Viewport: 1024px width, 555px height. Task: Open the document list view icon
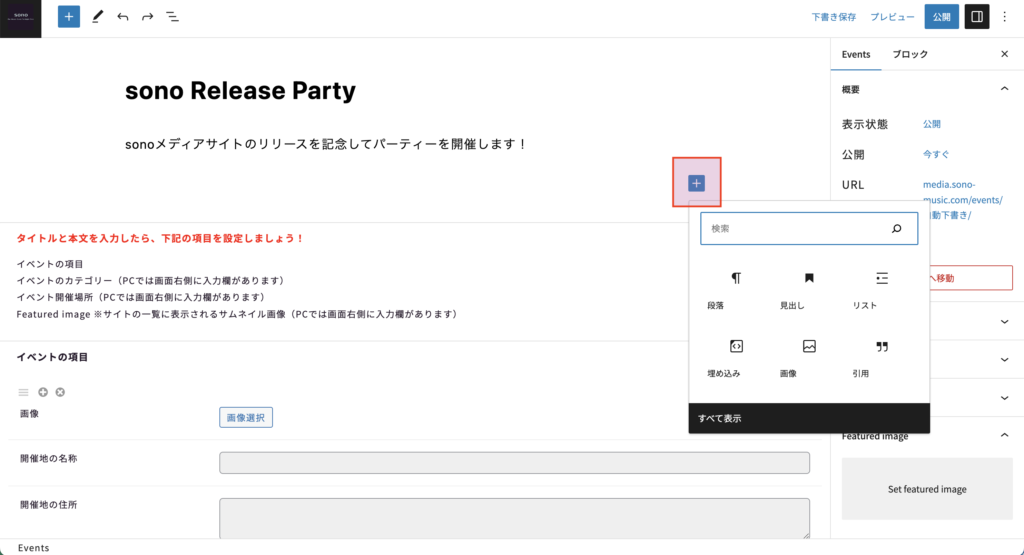point(173,17)
